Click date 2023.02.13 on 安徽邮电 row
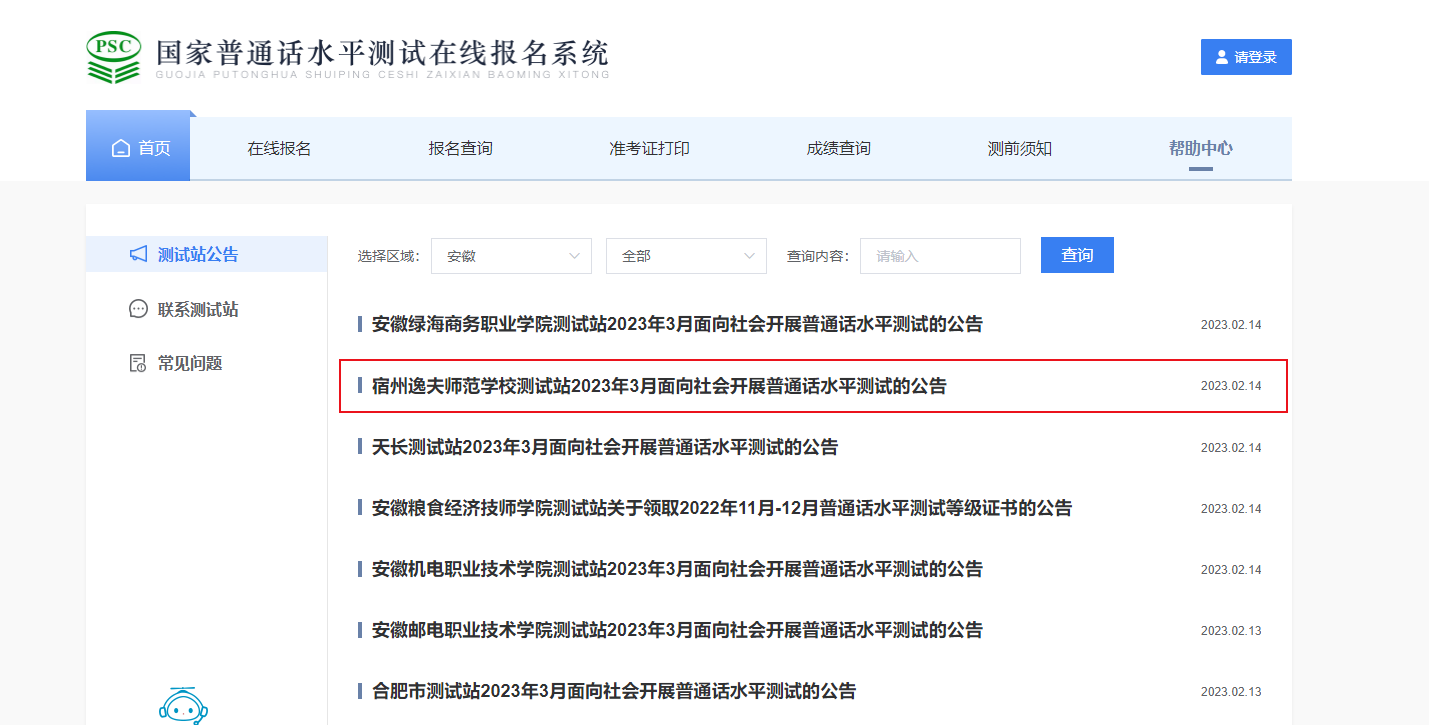 (1231, 630)
